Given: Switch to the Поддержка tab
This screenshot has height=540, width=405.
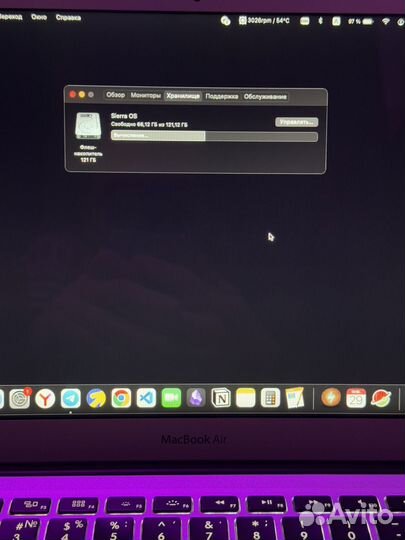Looking at the screenshot, I should (221, 96).
